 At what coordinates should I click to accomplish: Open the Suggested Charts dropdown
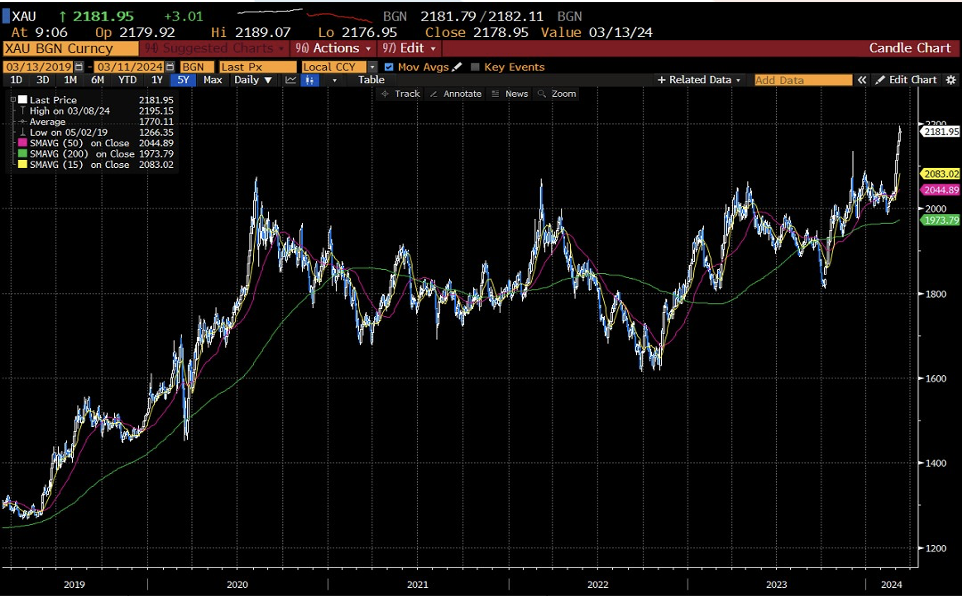pos(215,48)
